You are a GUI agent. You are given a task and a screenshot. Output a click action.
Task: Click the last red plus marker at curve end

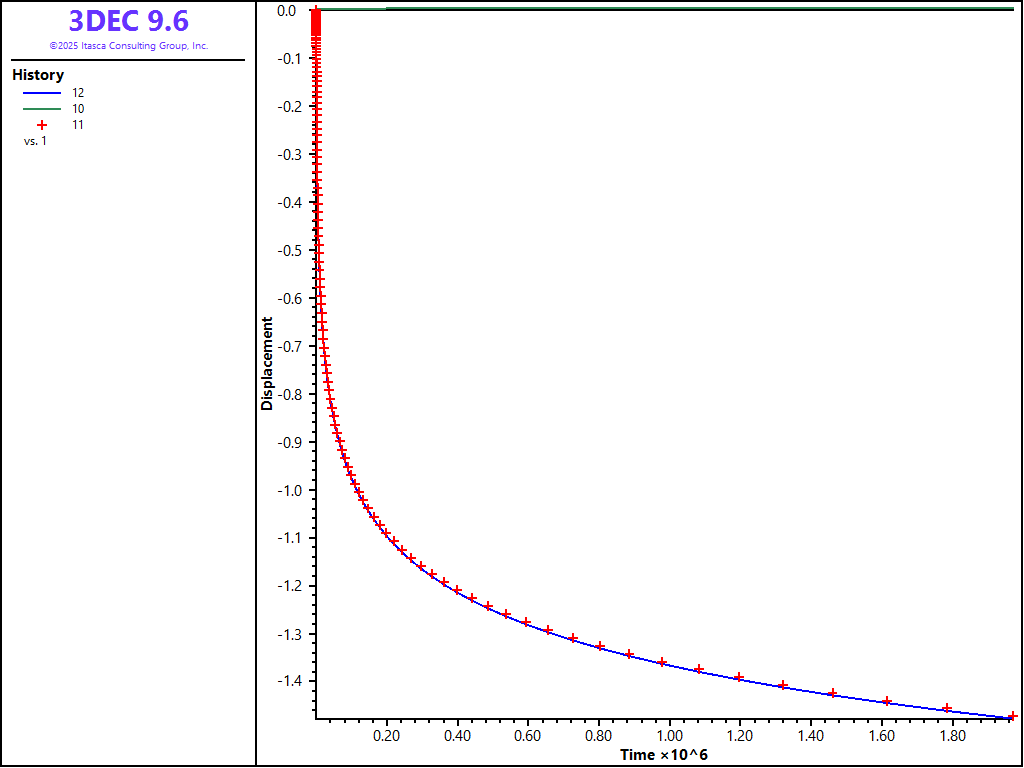(1012, 716)
